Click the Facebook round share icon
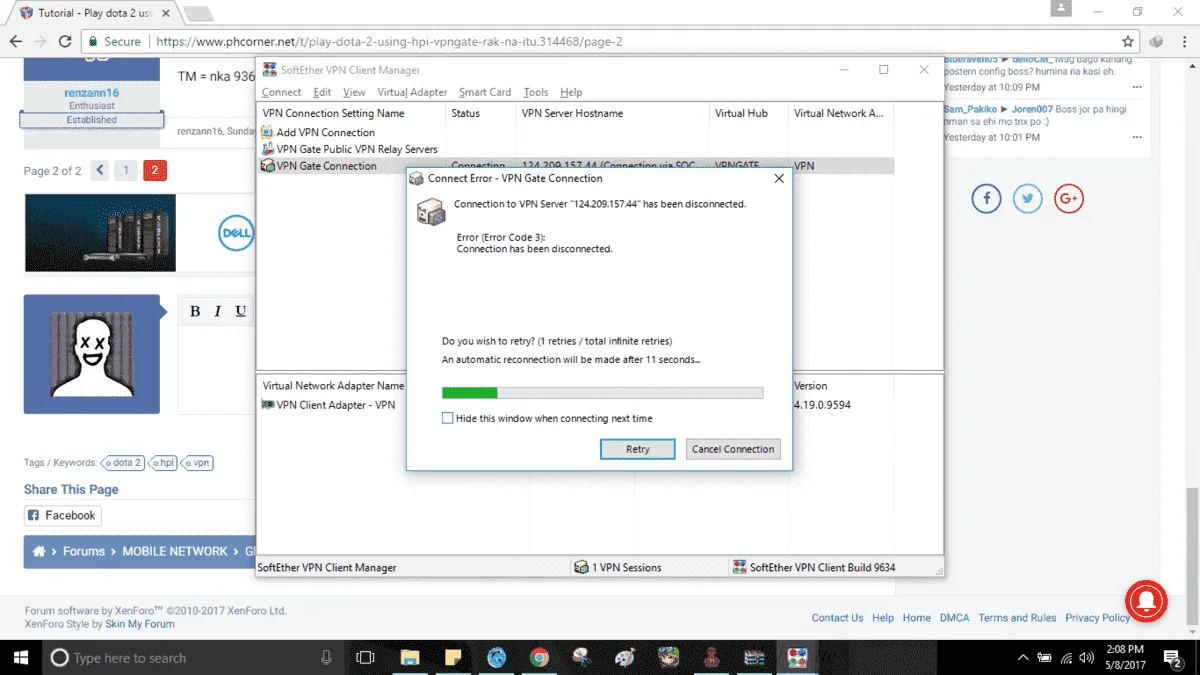Screen dimensions: 1200x675 (x=987, y=198)
